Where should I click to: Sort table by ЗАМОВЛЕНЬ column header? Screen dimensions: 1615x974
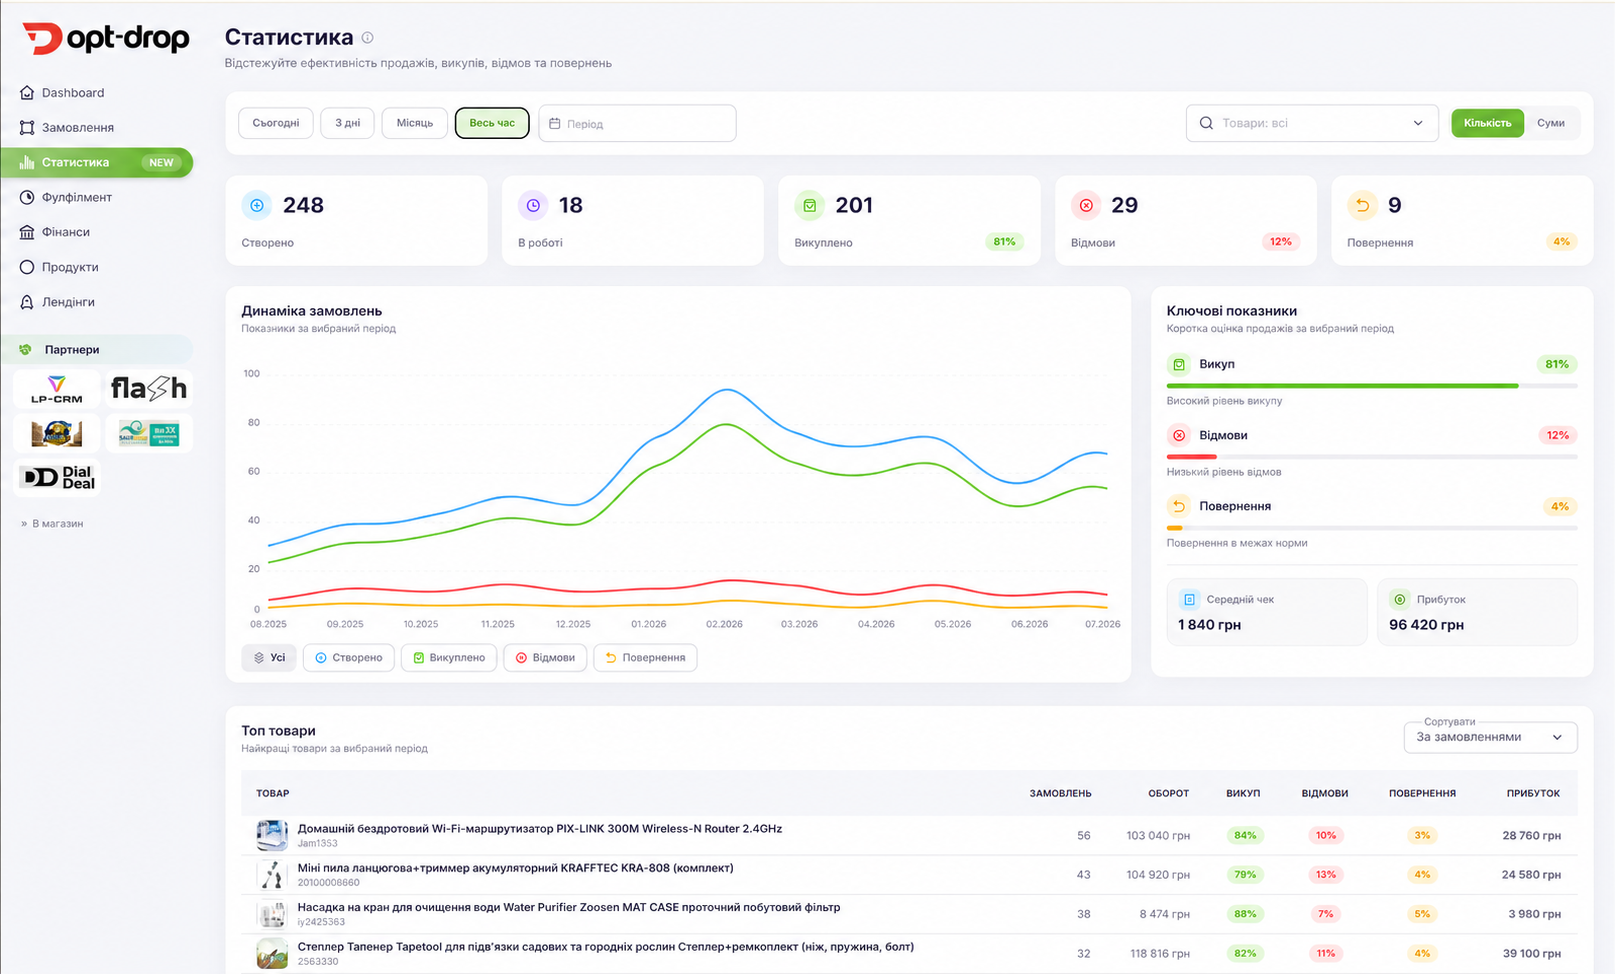[x=1060, y=794]
